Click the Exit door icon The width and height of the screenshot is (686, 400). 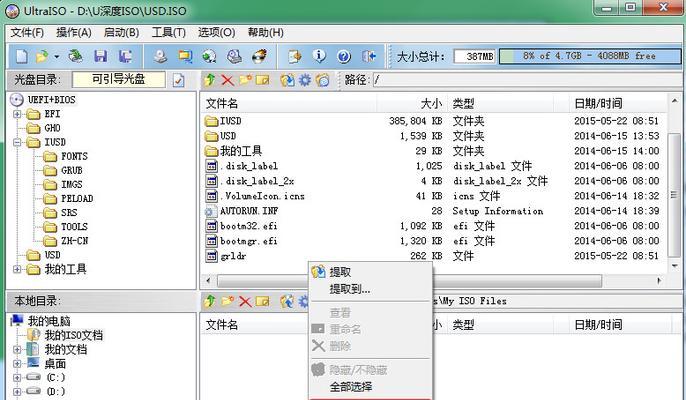coord(369,56)
